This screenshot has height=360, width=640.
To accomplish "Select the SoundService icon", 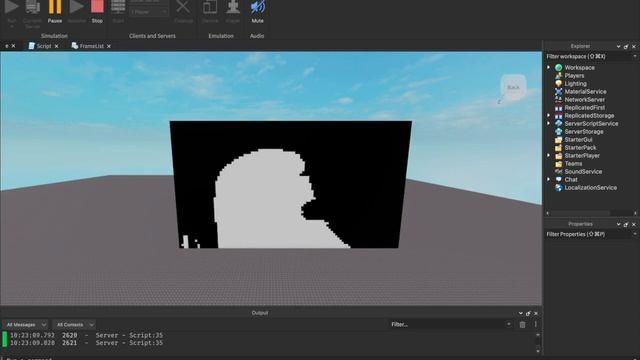I will tap(558, 171).
